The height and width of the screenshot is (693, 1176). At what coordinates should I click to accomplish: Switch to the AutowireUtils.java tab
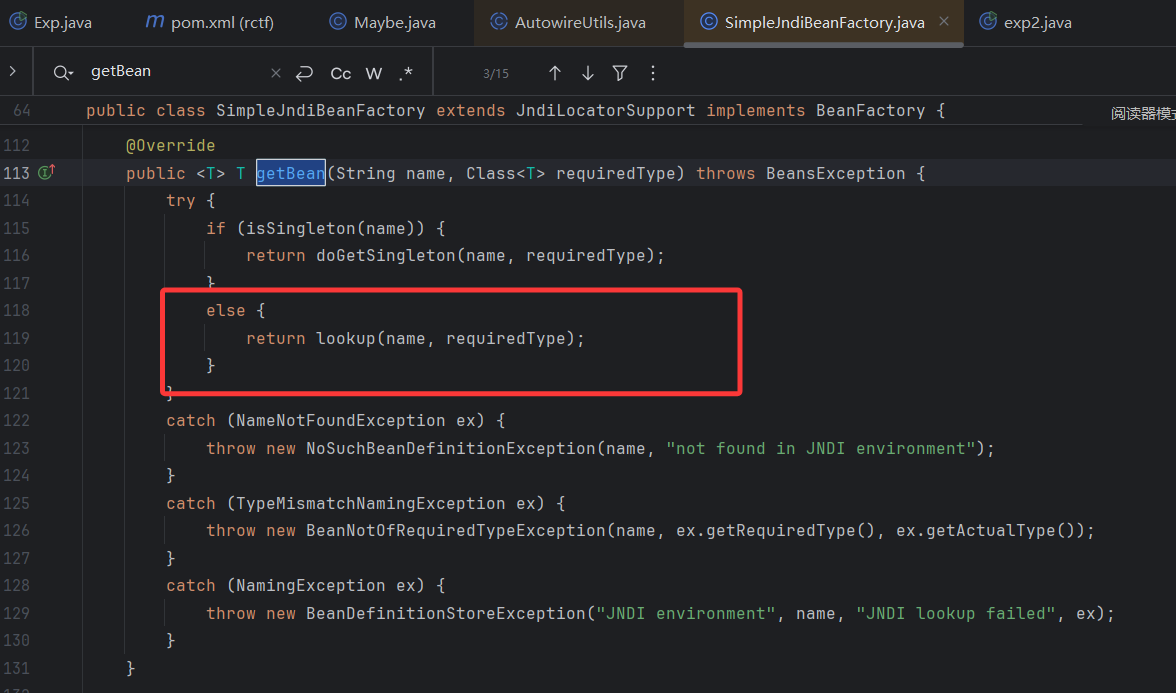[579, 22]
